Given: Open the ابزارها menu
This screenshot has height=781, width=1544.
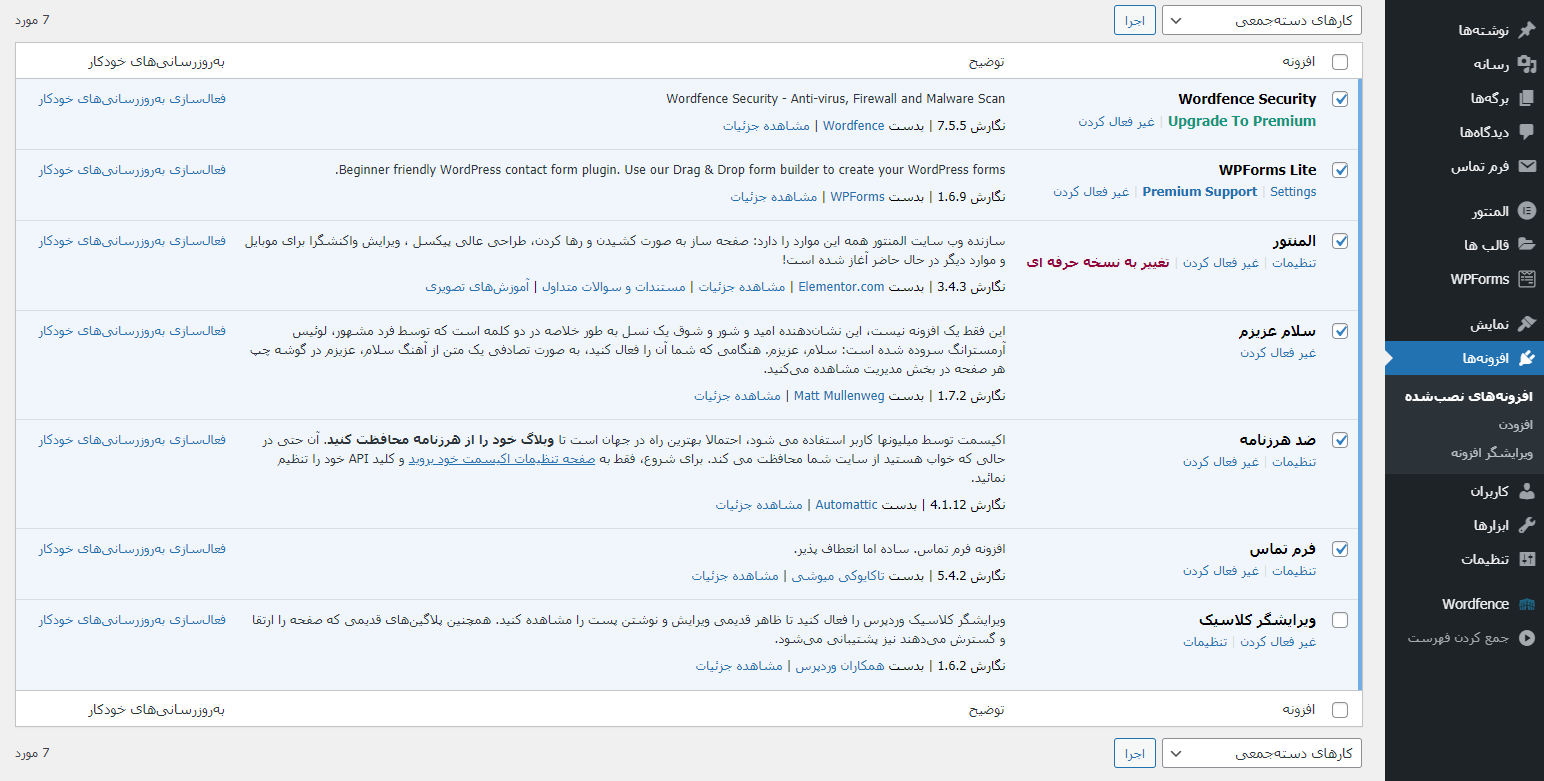Looking at the screenshot, I should click(1464, 525).
